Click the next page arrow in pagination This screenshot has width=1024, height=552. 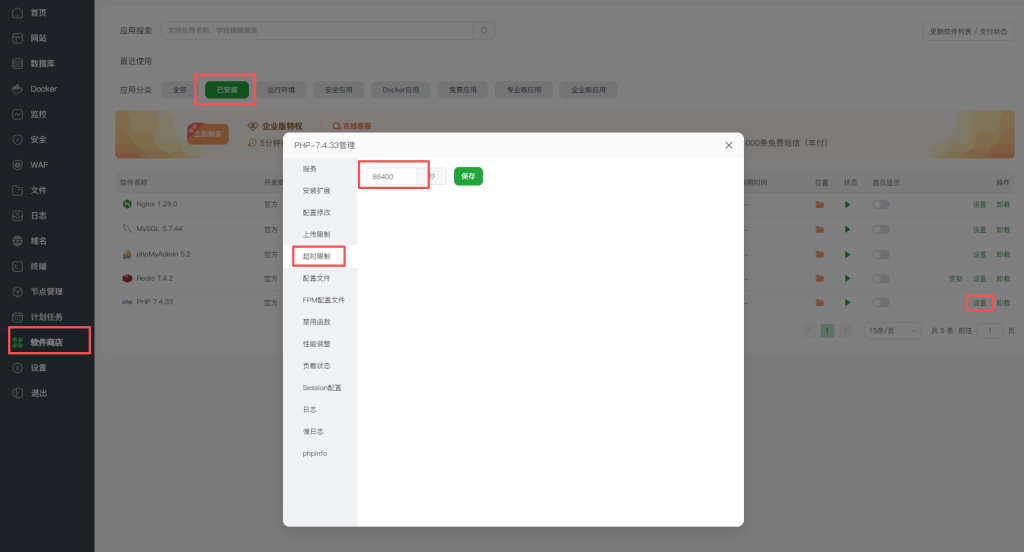click(845, 330)
